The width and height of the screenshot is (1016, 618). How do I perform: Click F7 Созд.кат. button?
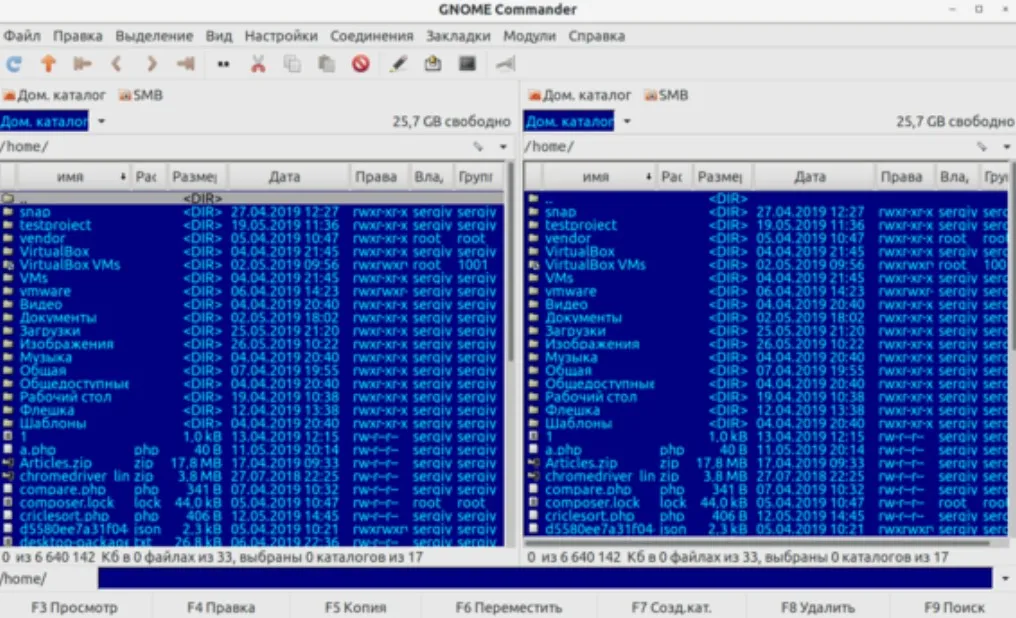pyautogui.click(x=671, y=608)
